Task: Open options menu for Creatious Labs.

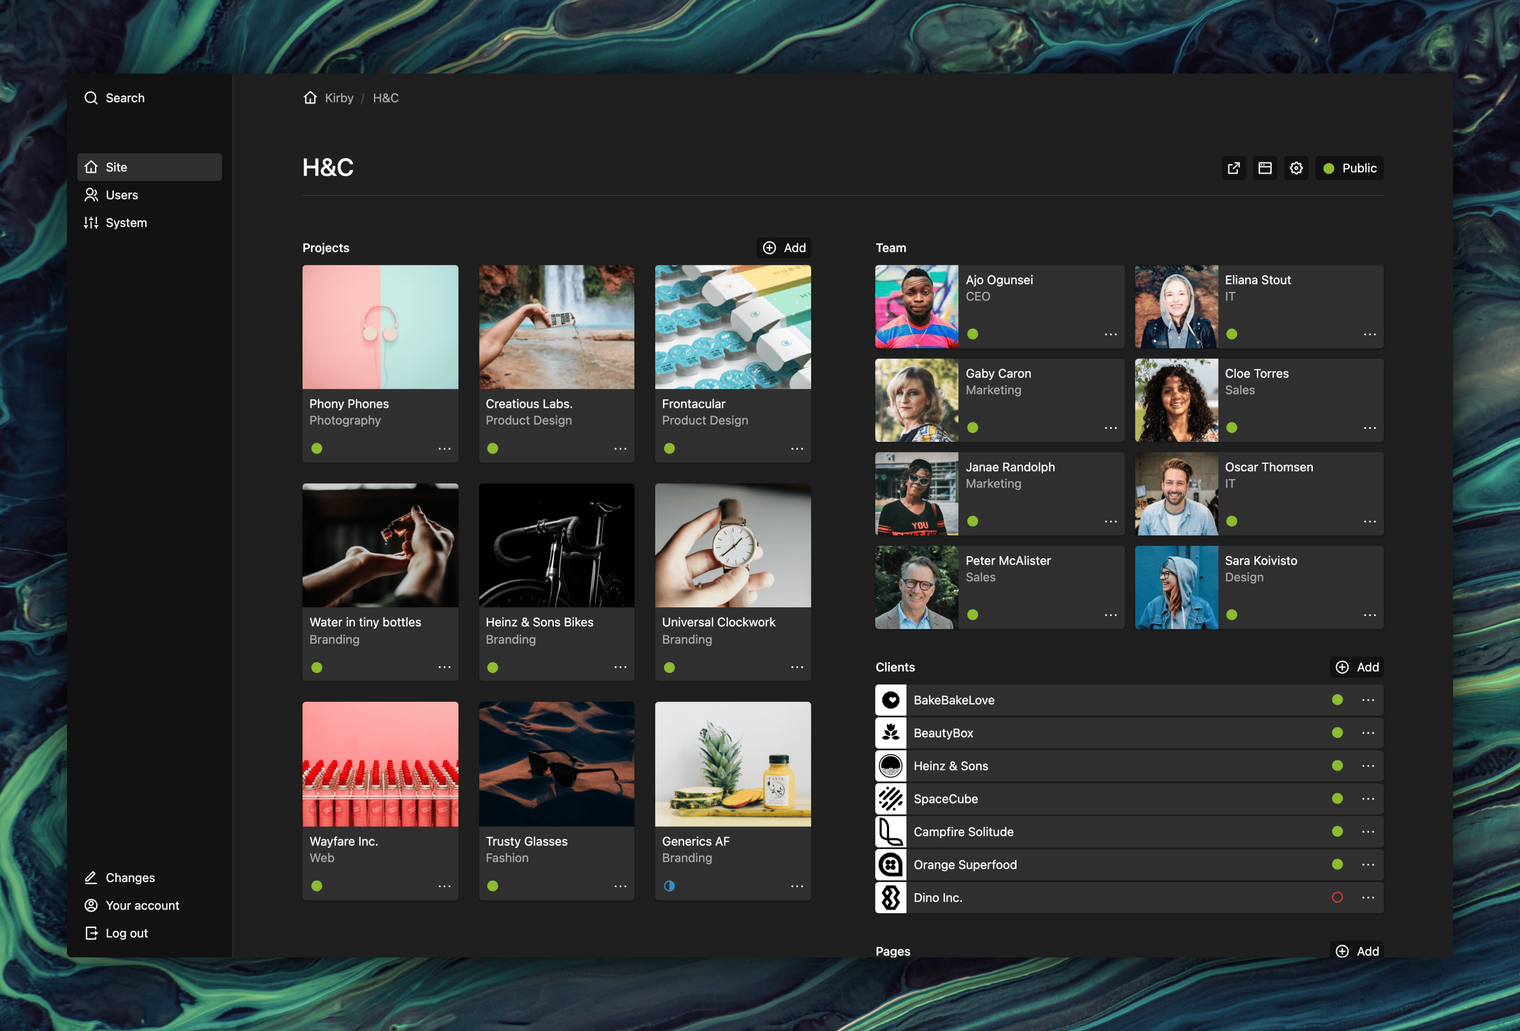Action: coord(620,449)
